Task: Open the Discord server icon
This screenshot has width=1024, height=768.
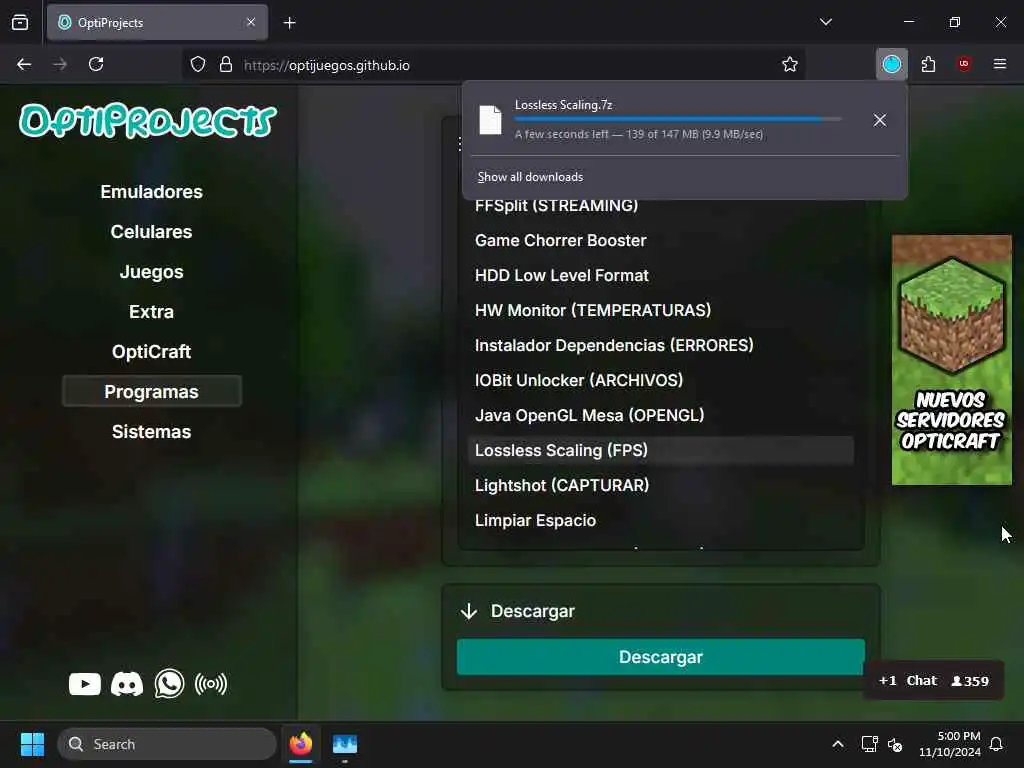Action: [x=127, y=684]
